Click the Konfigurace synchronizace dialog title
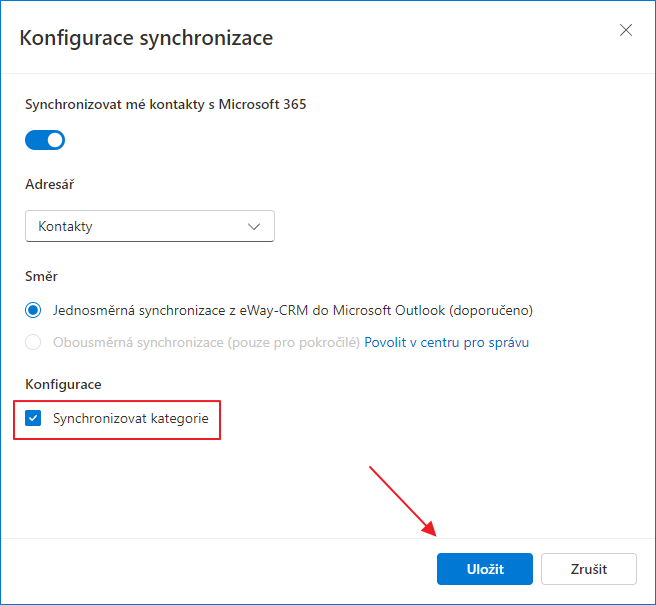Image resolution: width=656 pixels, height=605 pixels. pos(146,38)
